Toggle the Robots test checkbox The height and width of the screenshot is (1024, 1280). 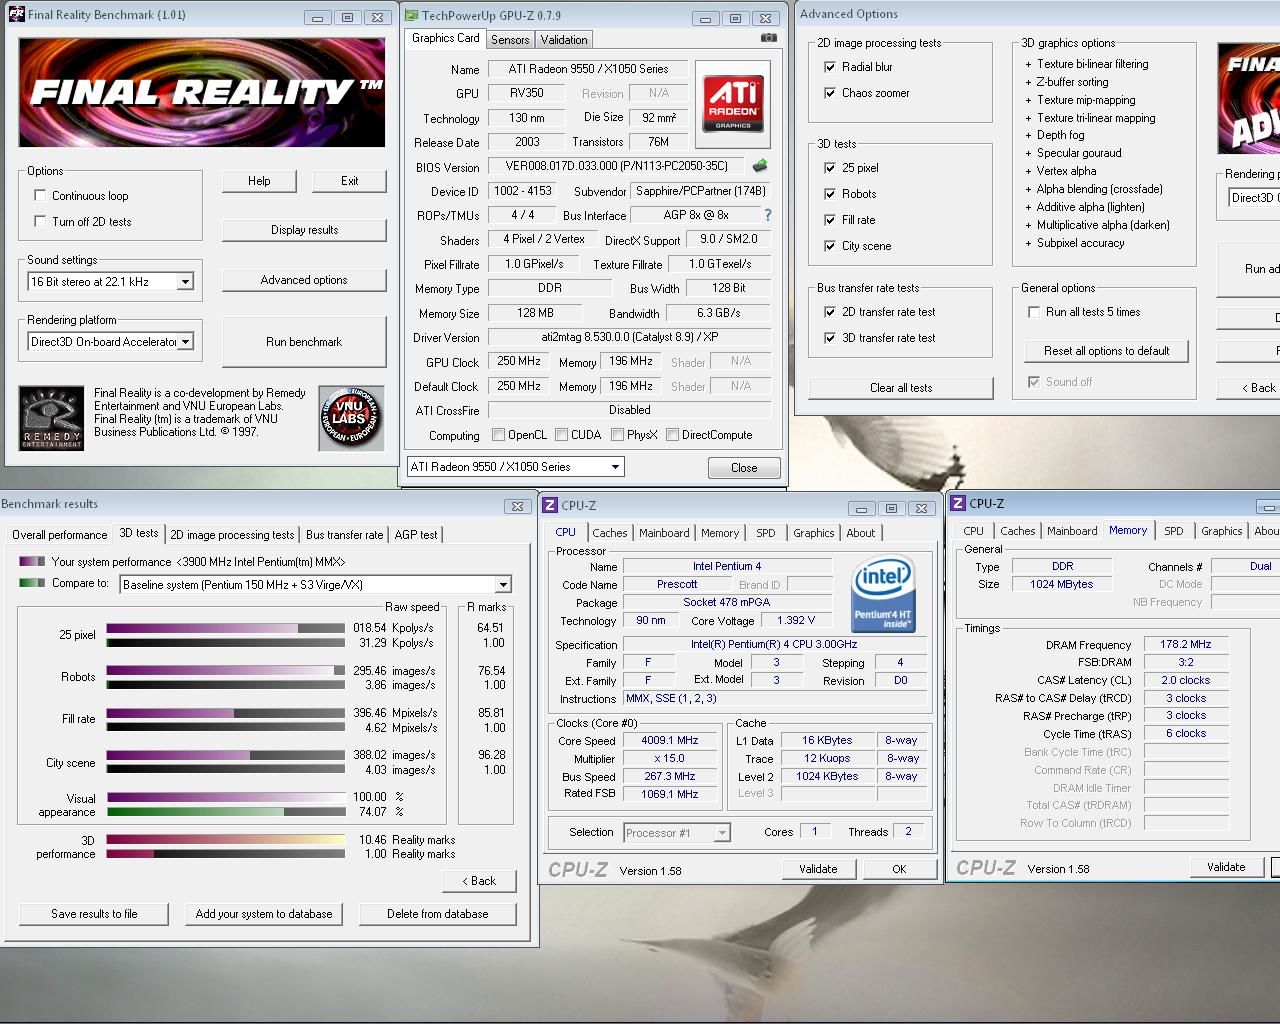point(830,194)
